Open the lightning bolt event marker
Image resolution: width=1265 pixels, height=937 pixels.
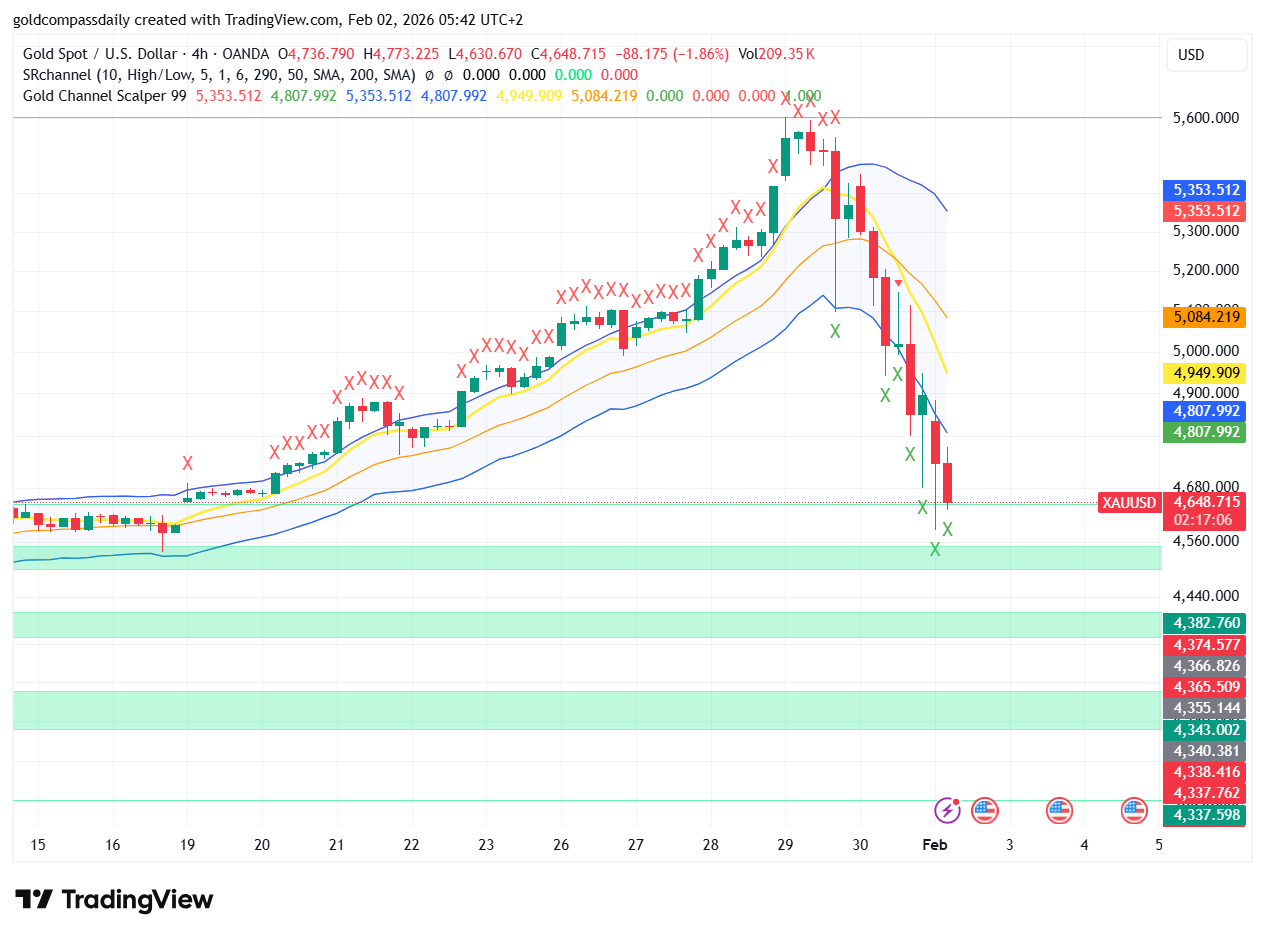coord(948,811)
